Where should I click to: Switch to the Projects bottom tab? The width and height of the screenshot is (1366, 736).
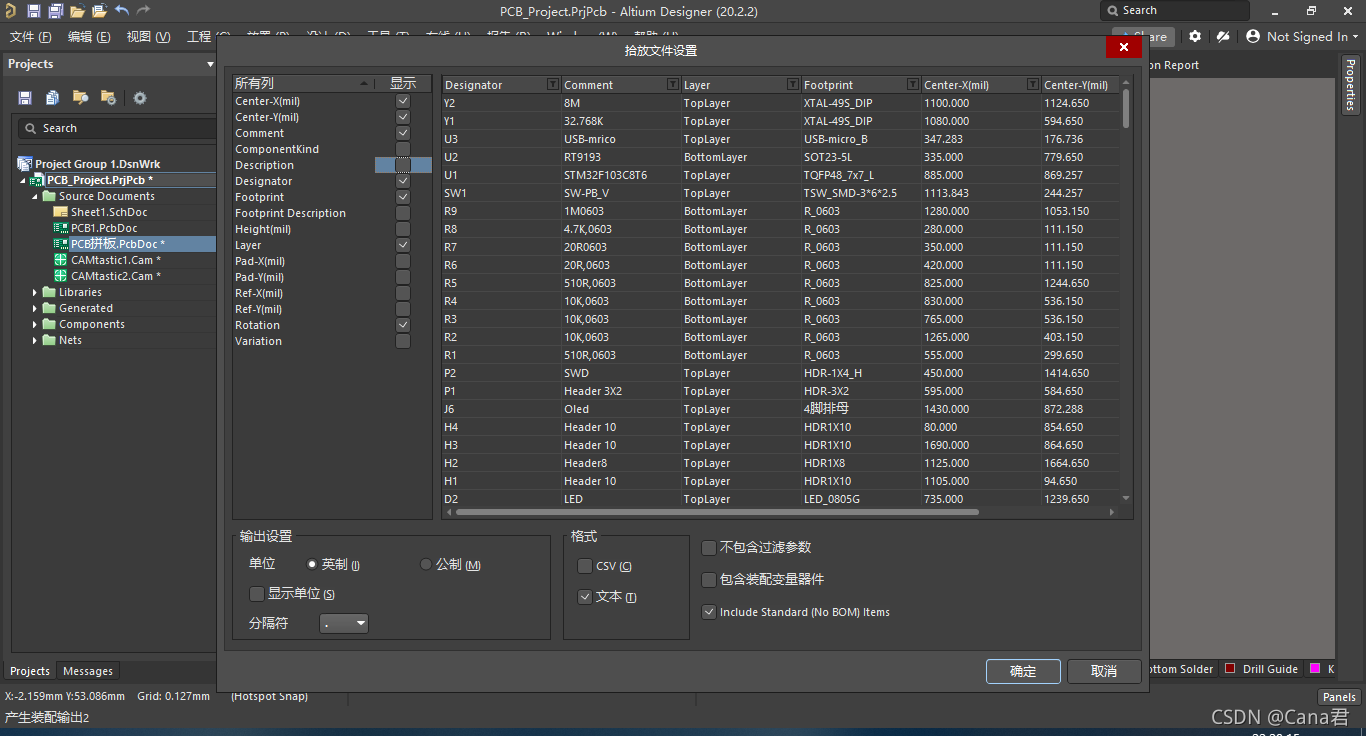(x=30, y=671)
